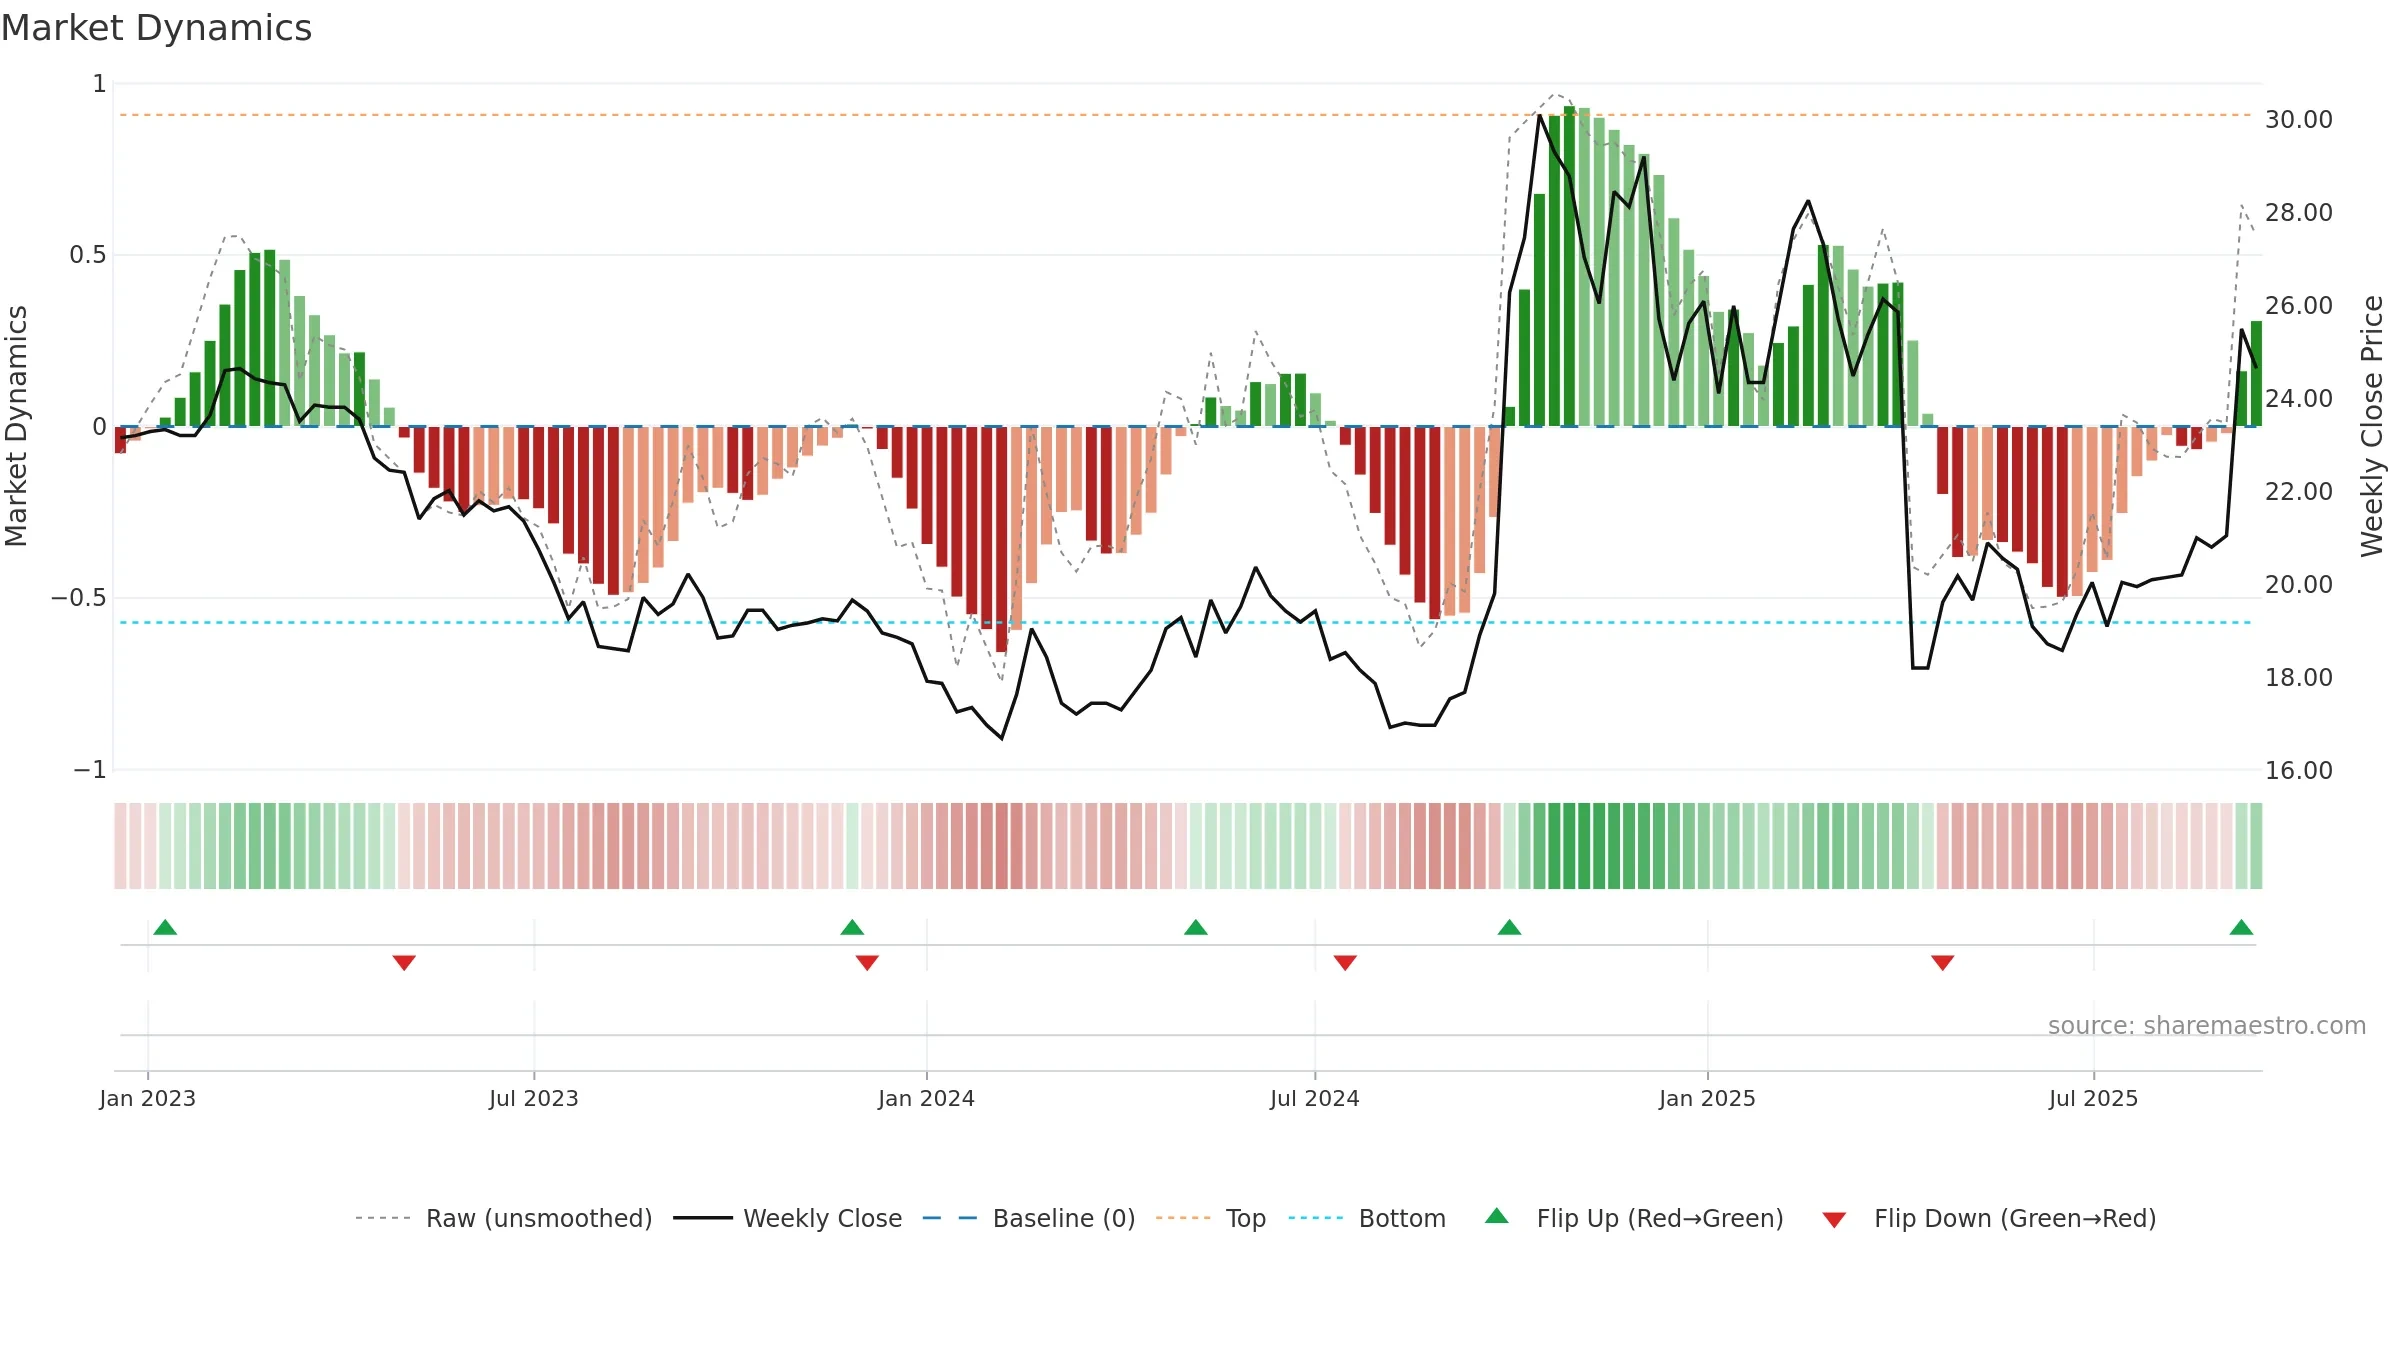
Task: Click the solid black Weekly Close swatch in legend
Action: click(x=702, y=1218)
